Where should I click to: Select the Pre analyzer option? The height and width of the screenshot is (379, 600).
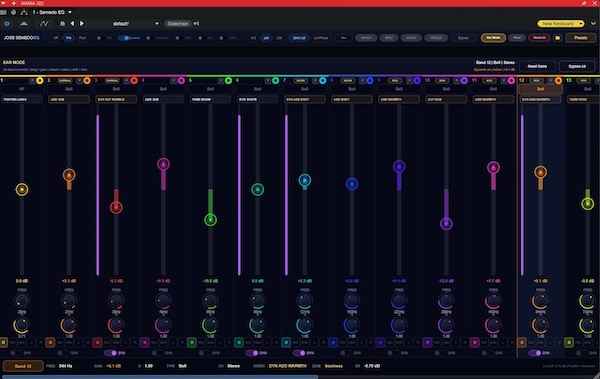tap(68, 38)
